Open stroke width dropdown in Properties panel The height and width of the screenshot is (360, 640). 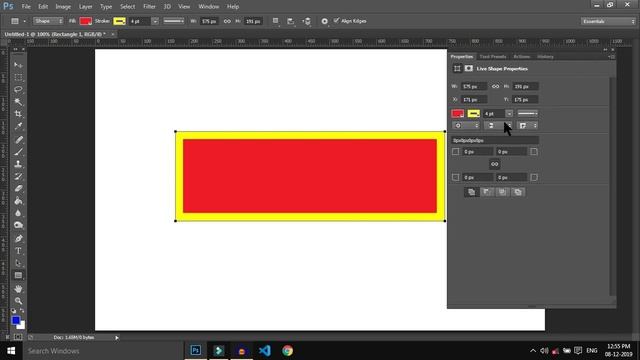click(x=509, y=113)
